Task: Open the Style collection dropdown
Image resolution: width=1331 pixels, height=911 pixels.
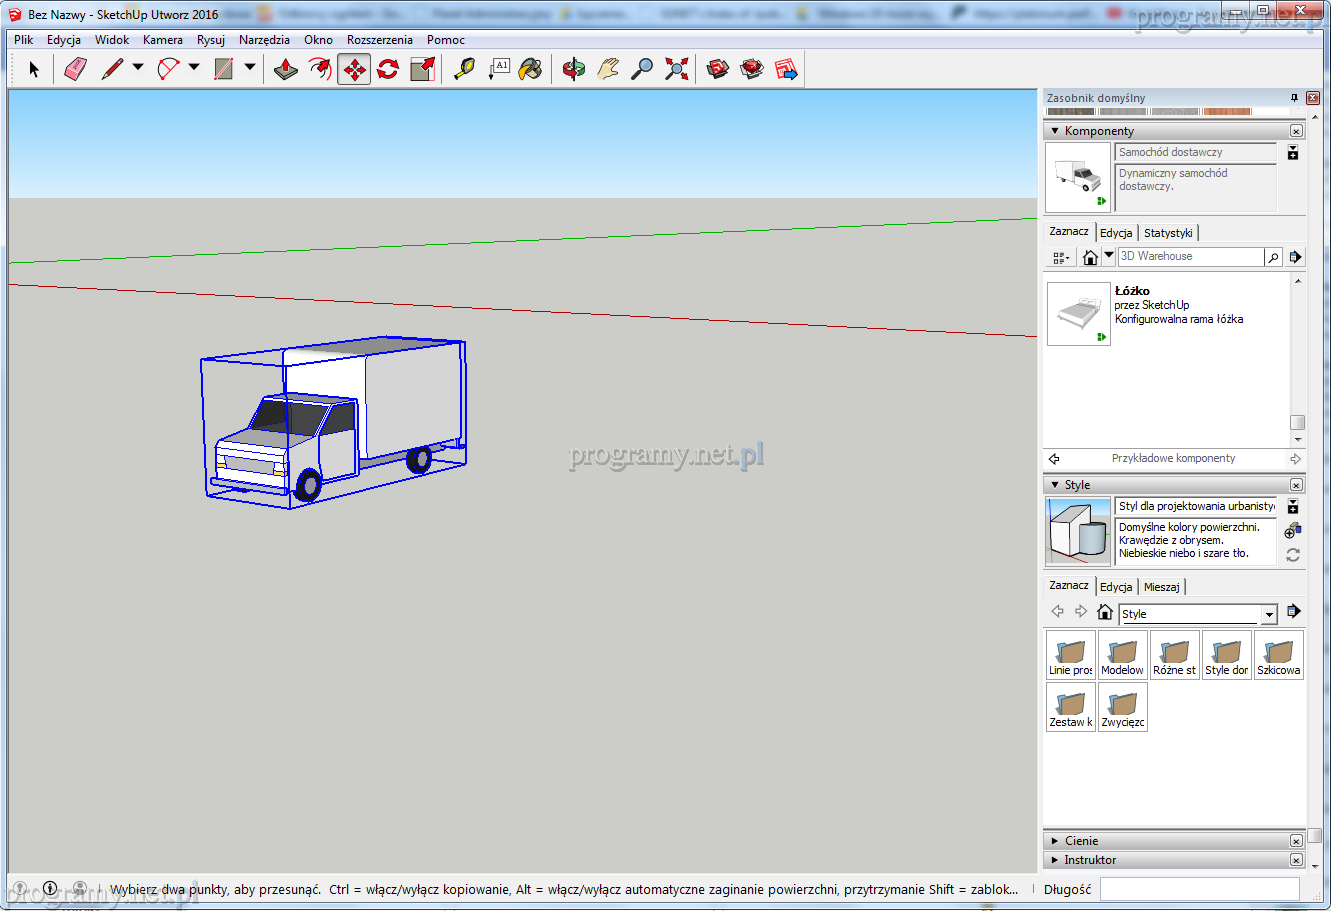Action: 1269,614
